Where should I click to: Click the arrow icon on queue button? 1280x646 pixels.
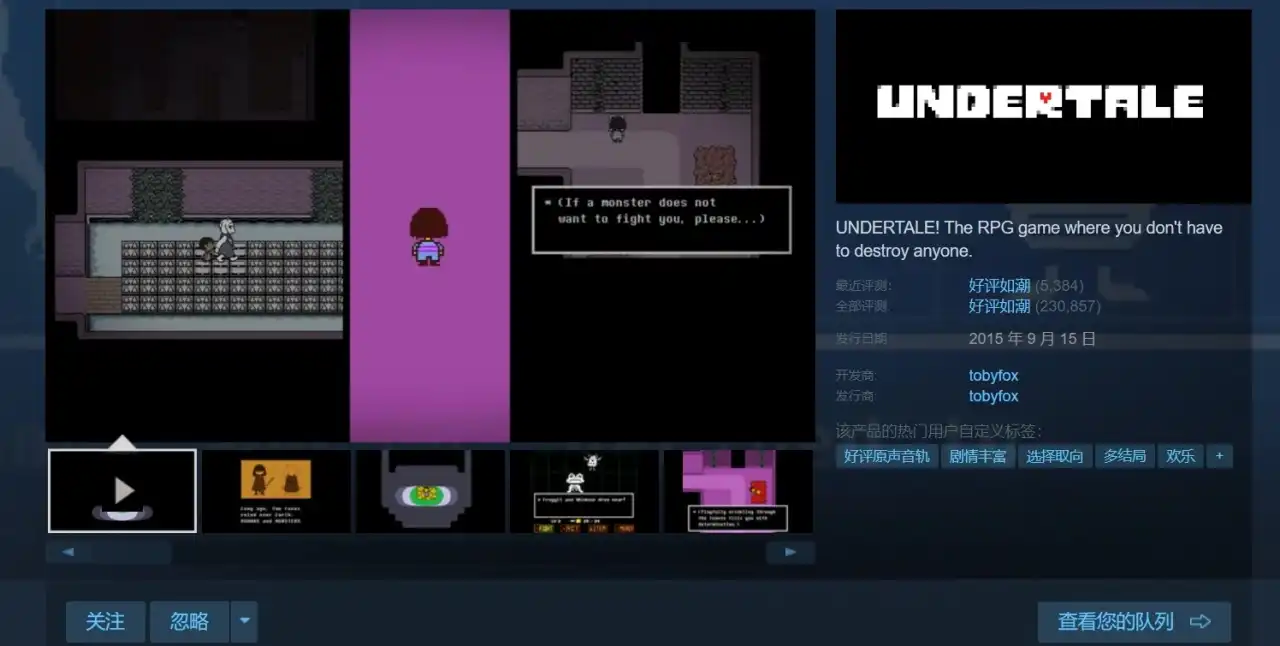(x=1201, y=622)
